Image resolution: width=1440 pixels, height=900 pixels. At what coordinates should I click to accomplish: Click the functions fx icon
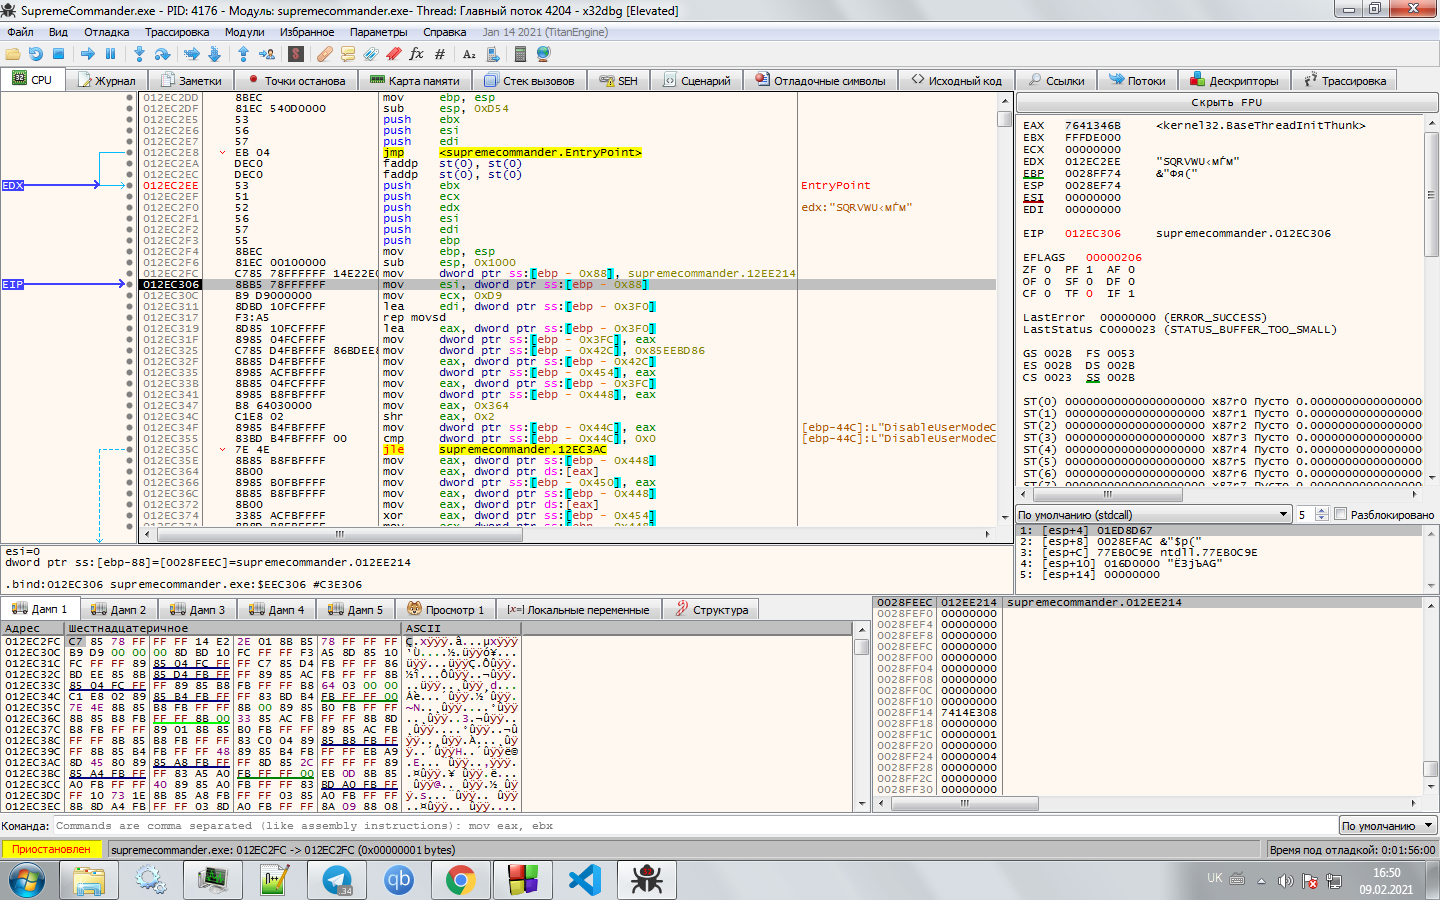tap(417, 54)
